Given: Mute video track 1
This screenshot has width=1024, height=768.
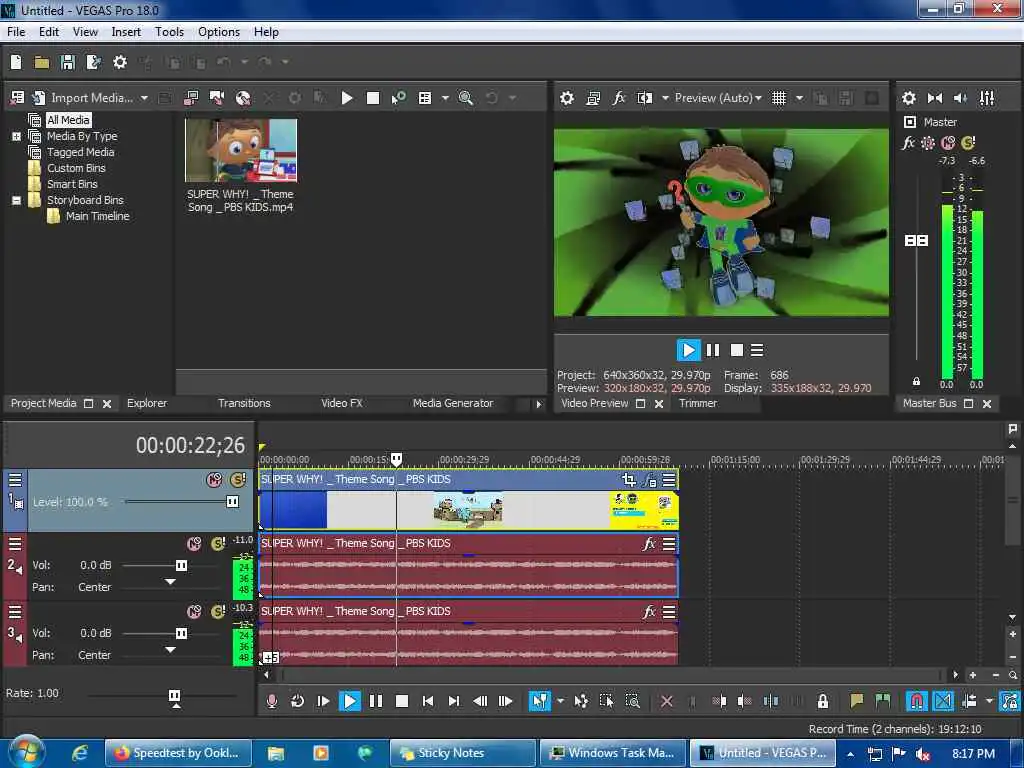Looking at the screenshot, I should pyautogui.click(x=214, y=480).
